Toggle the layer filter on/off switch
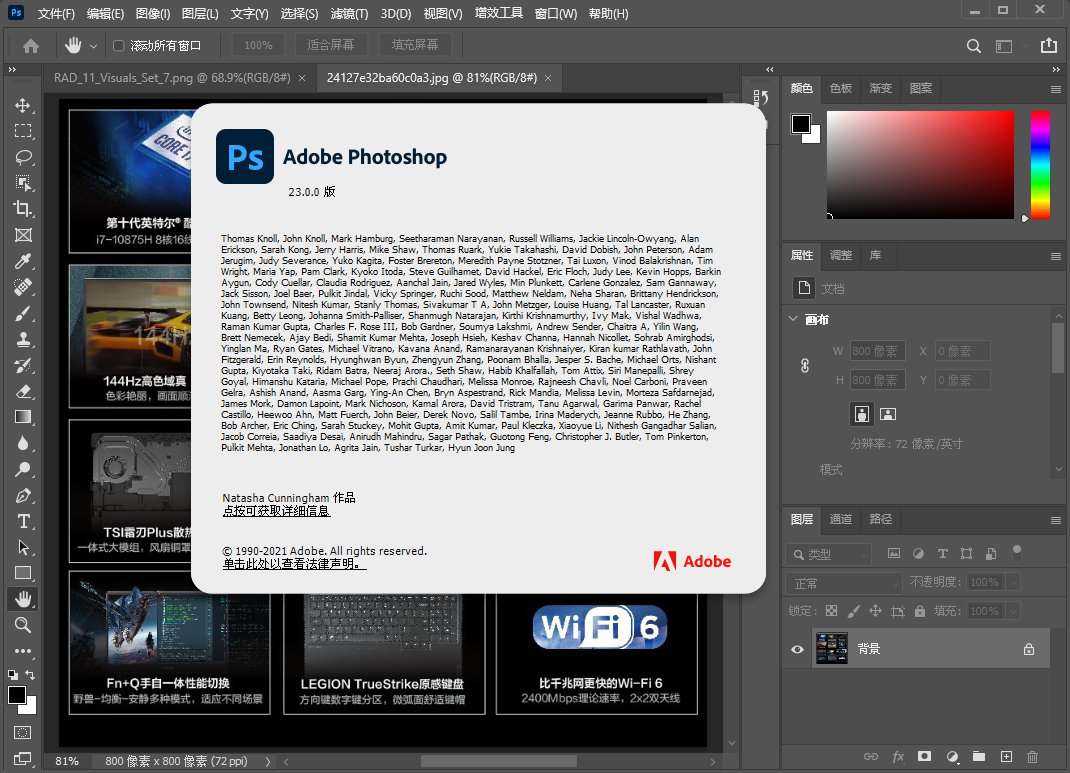 point(1017,551)
